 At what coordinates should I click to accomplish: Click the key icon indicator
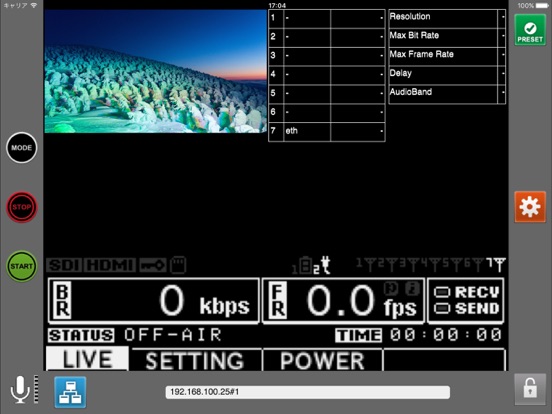point(152,265)
